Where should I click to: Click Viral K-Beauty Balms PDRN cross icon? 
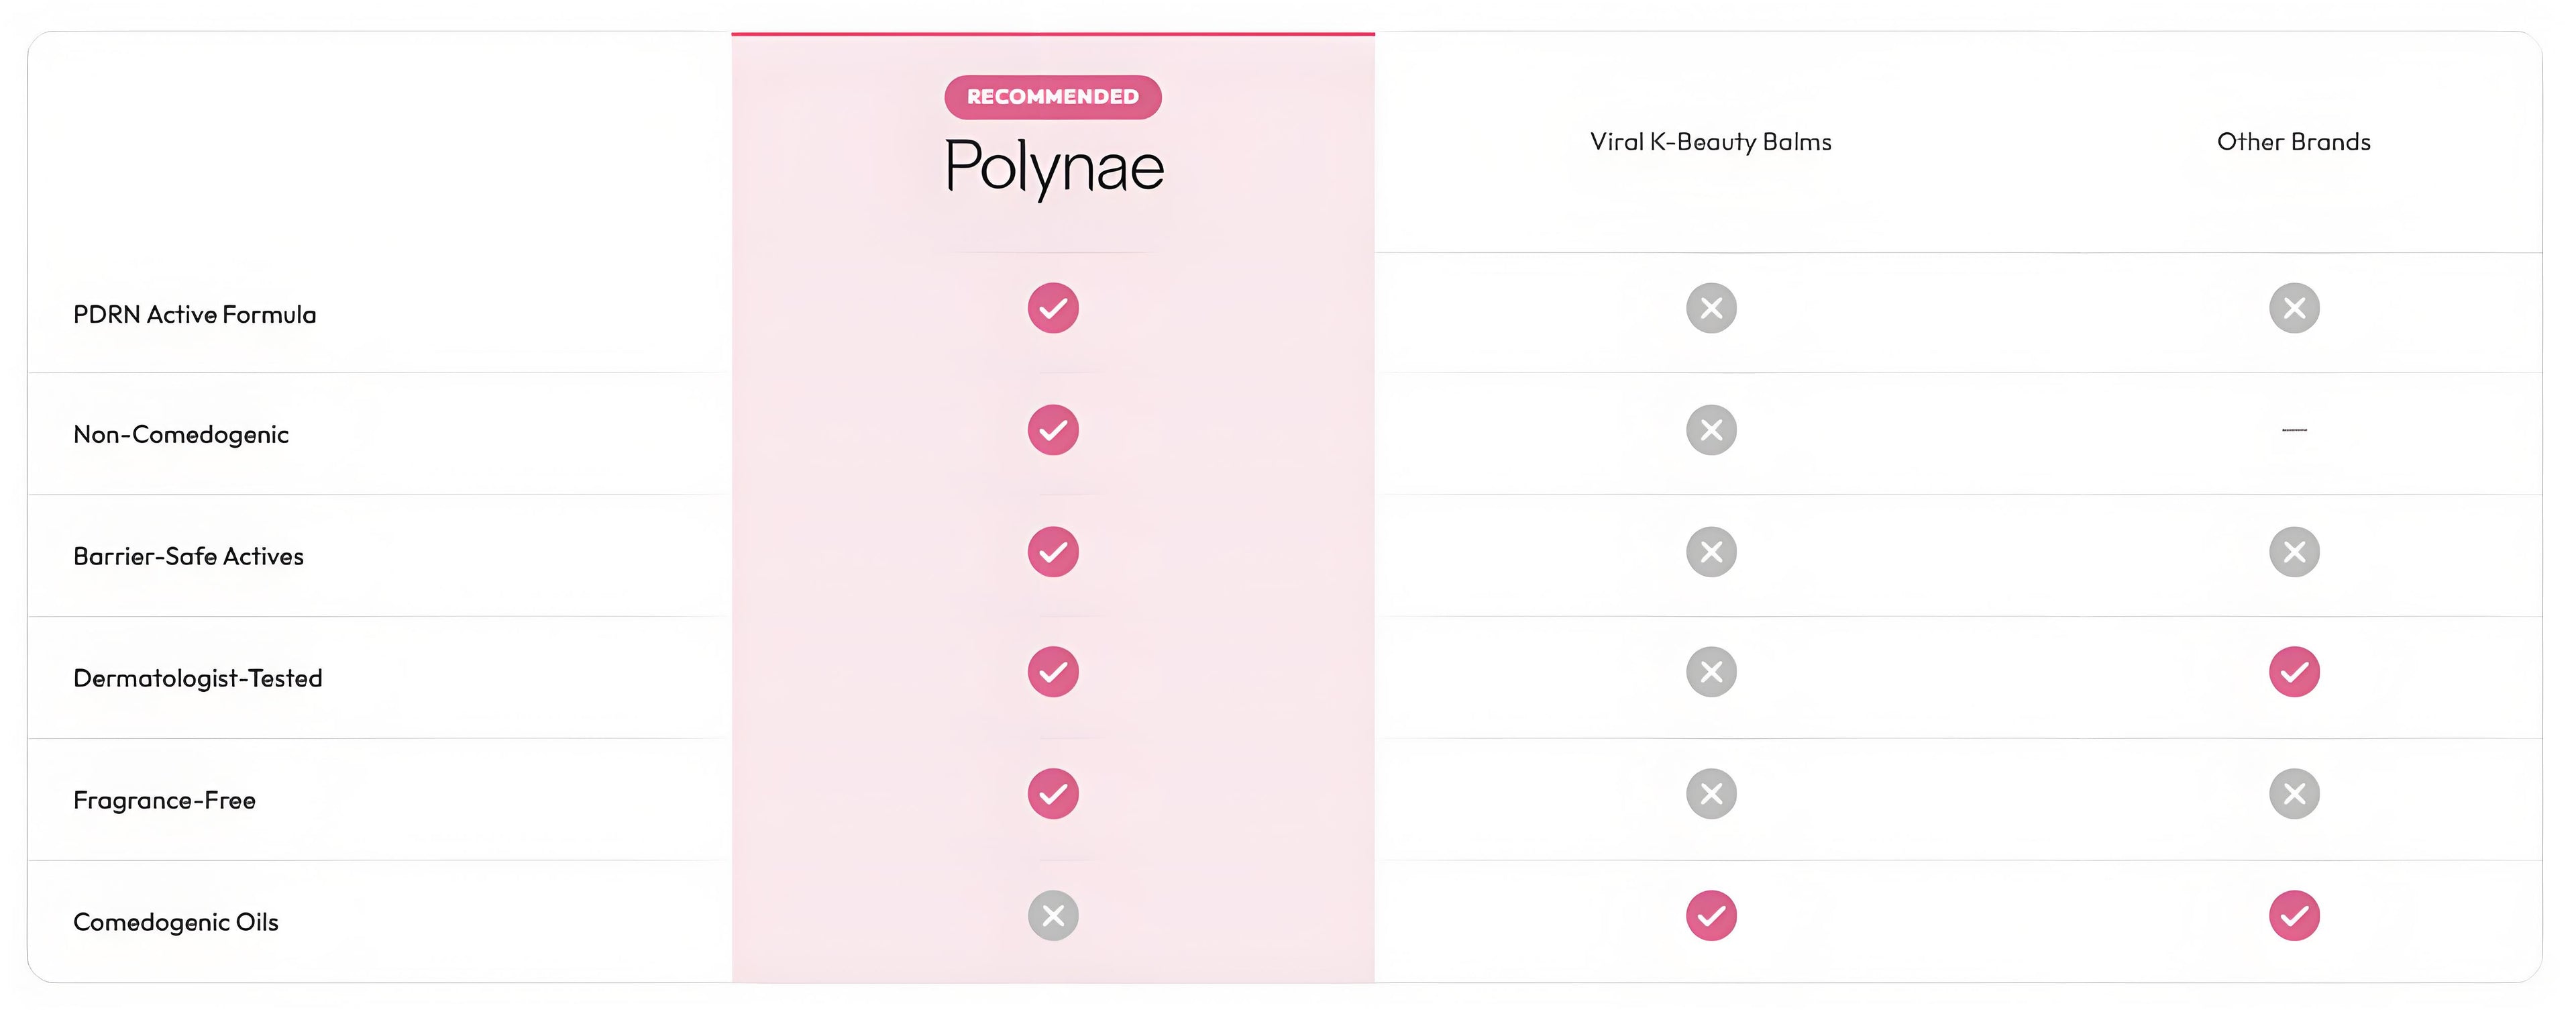(1711, 308)
